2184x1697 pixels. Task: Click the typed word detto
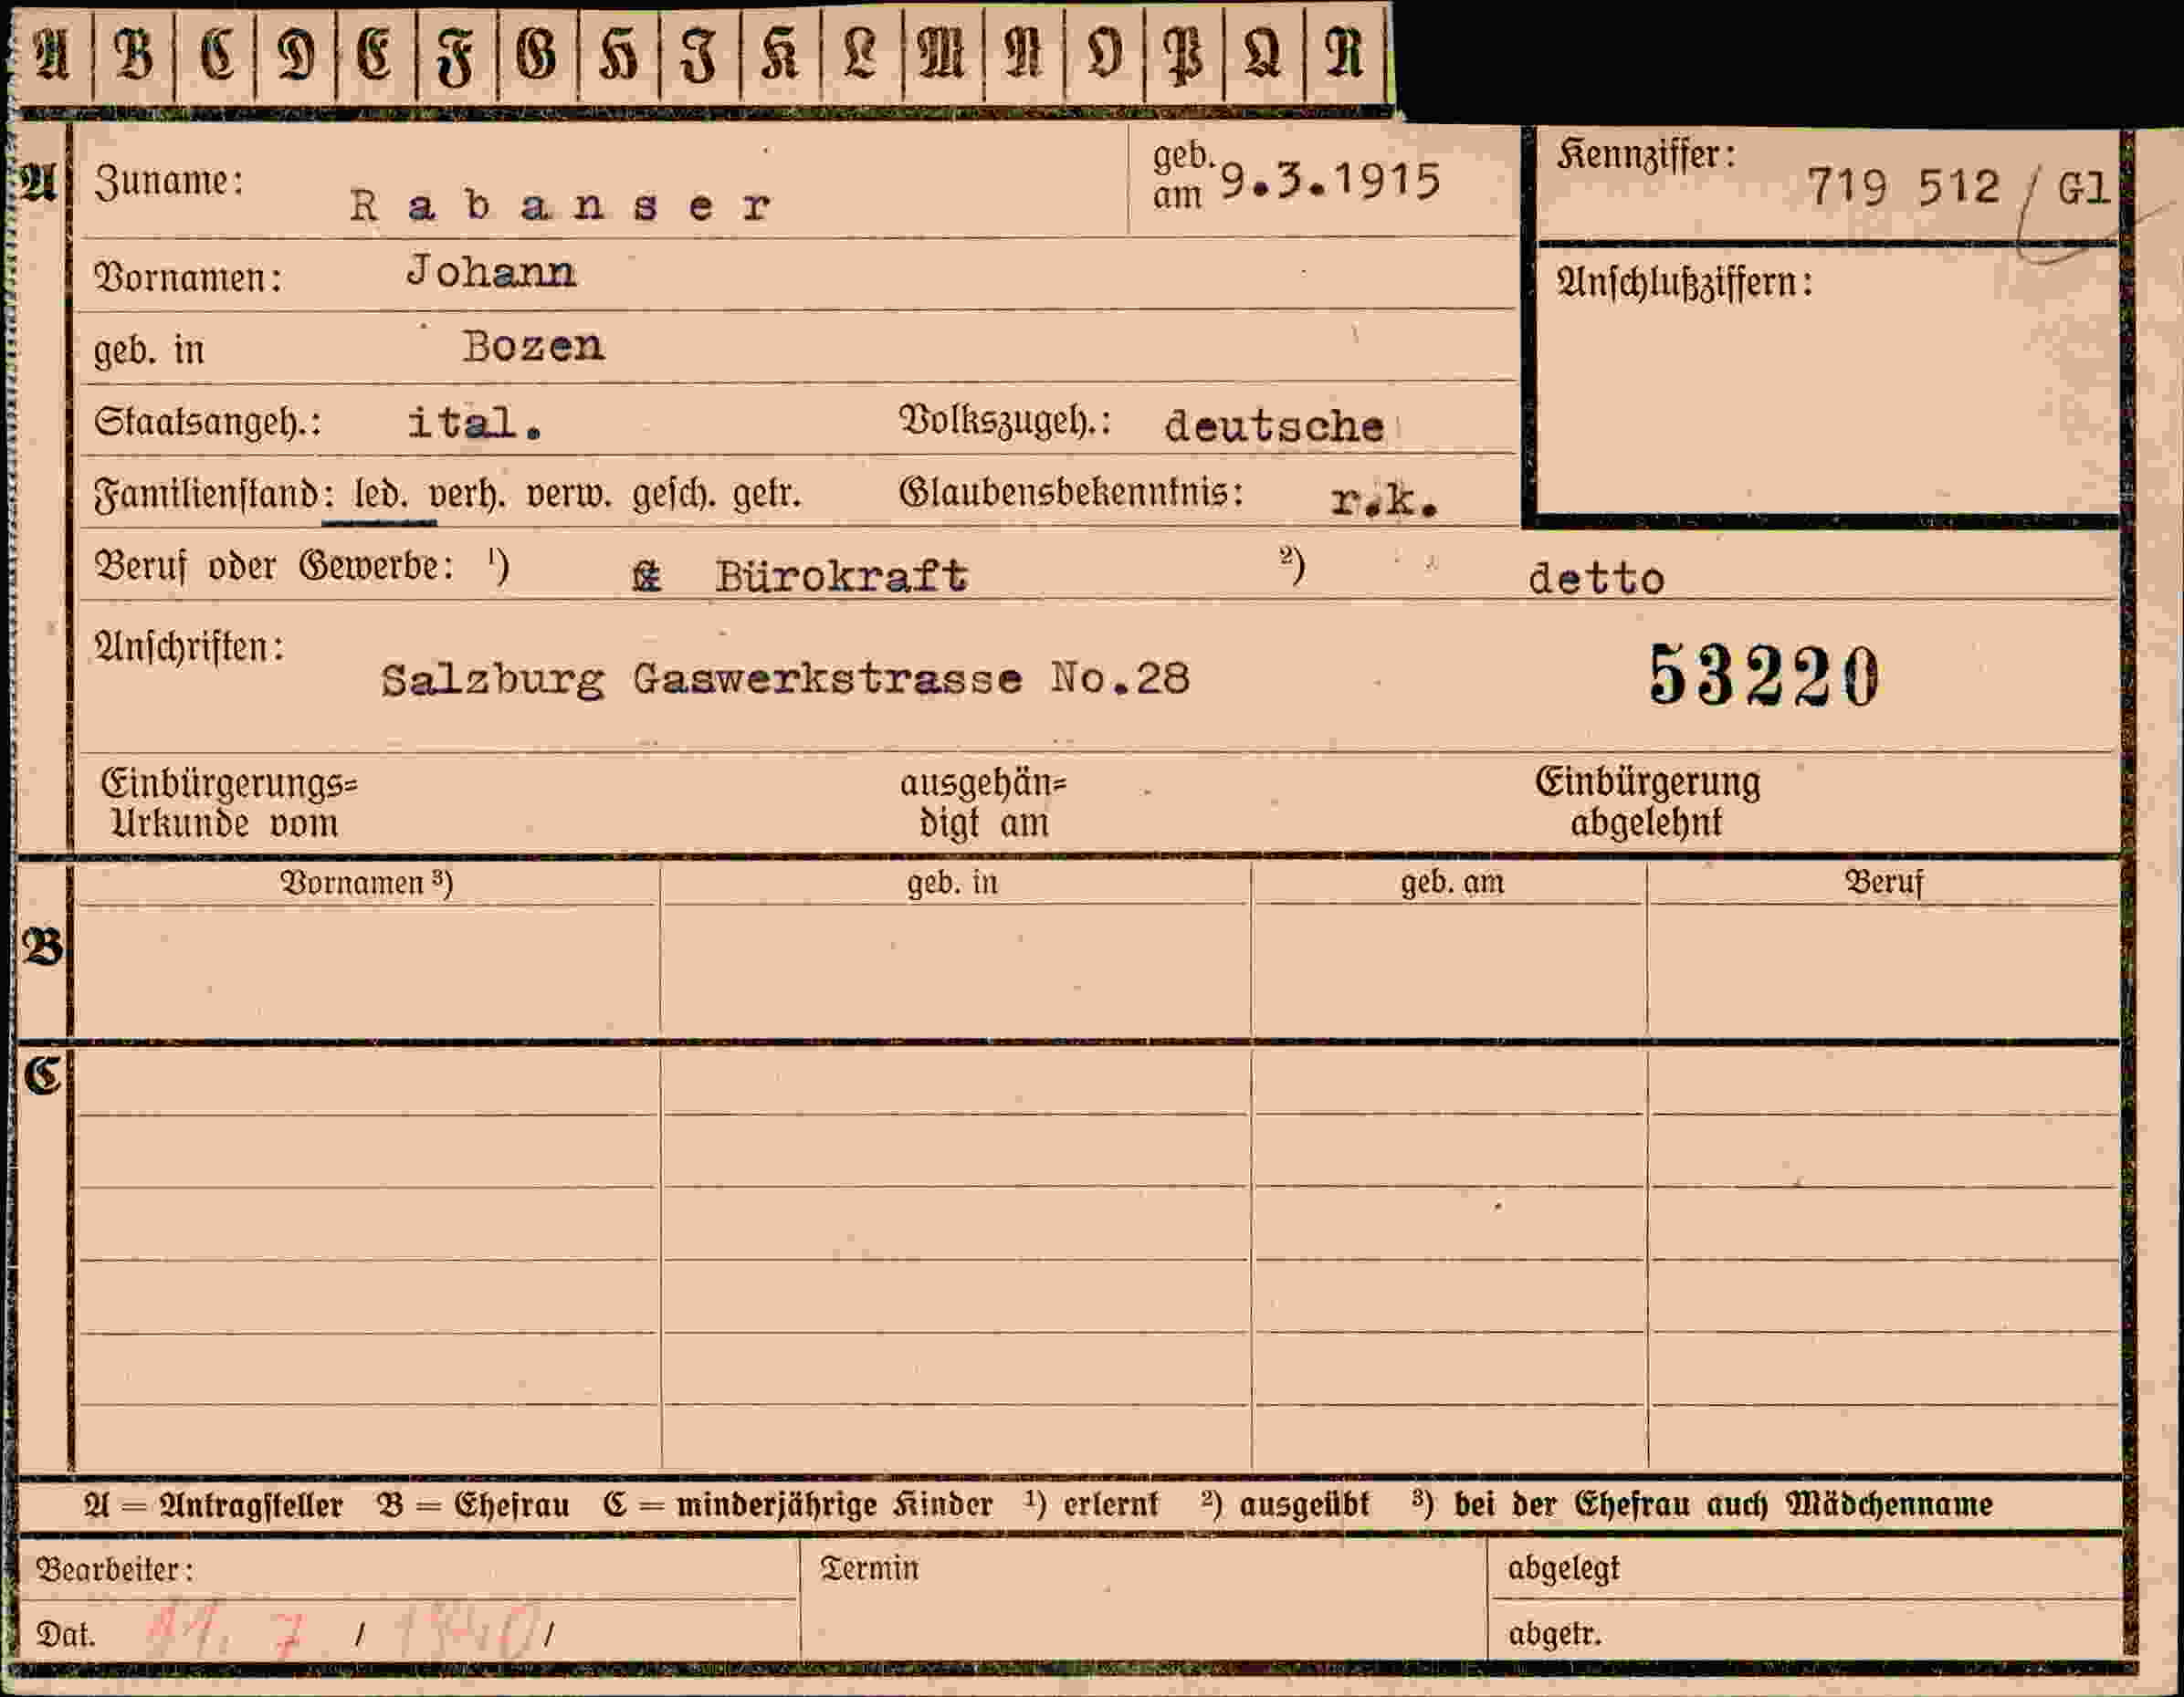[1596, 579]
